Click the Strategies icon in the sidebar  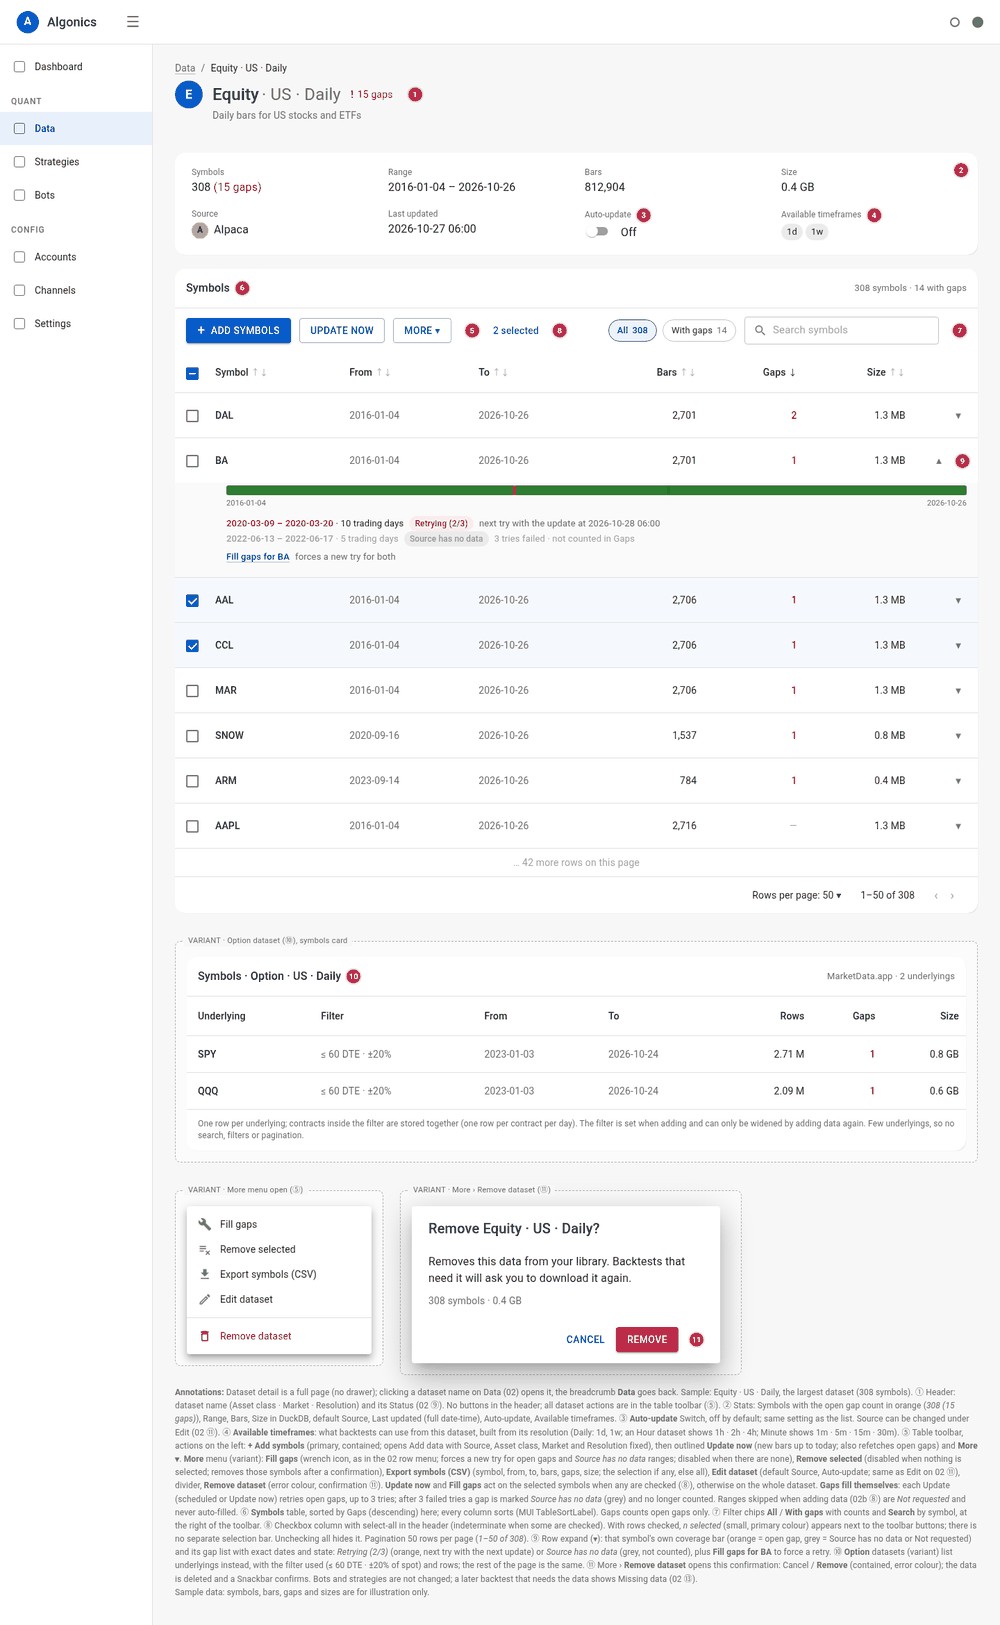click(19, 162)
